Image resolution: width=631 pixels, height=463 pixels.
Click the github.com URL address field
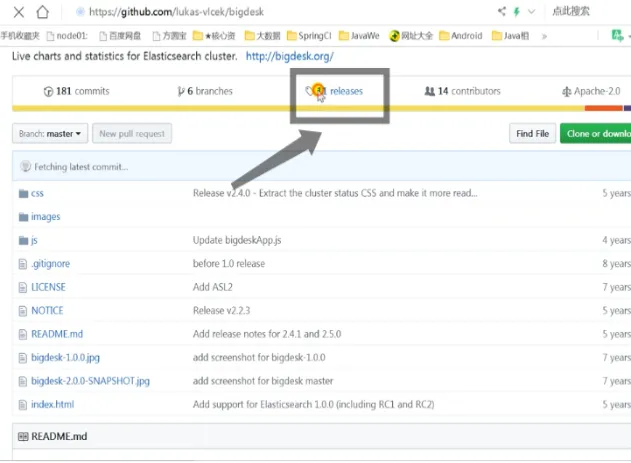pyautogui.click(x=176, y=12)
